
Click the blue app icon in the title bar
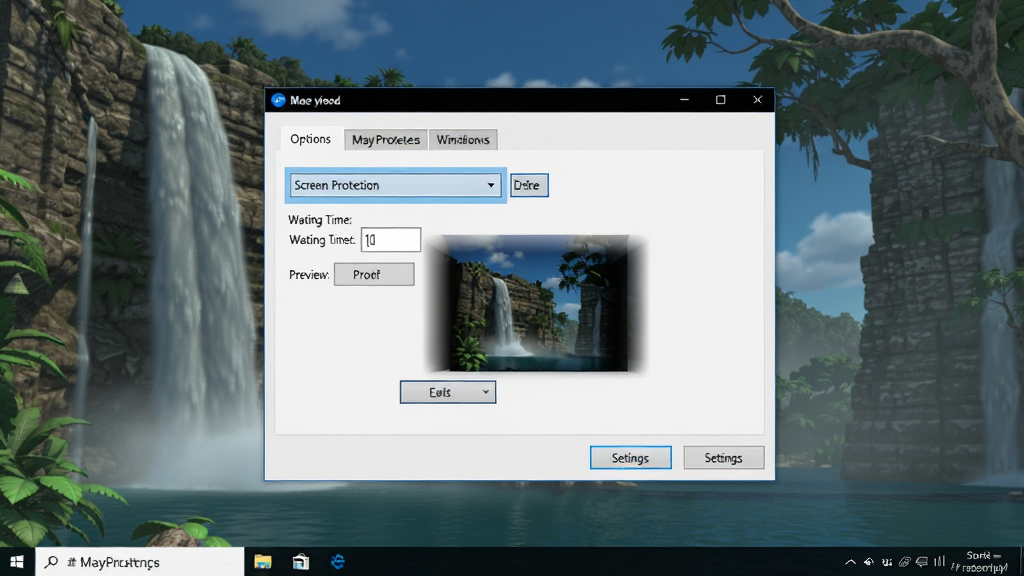click(278, 100)
